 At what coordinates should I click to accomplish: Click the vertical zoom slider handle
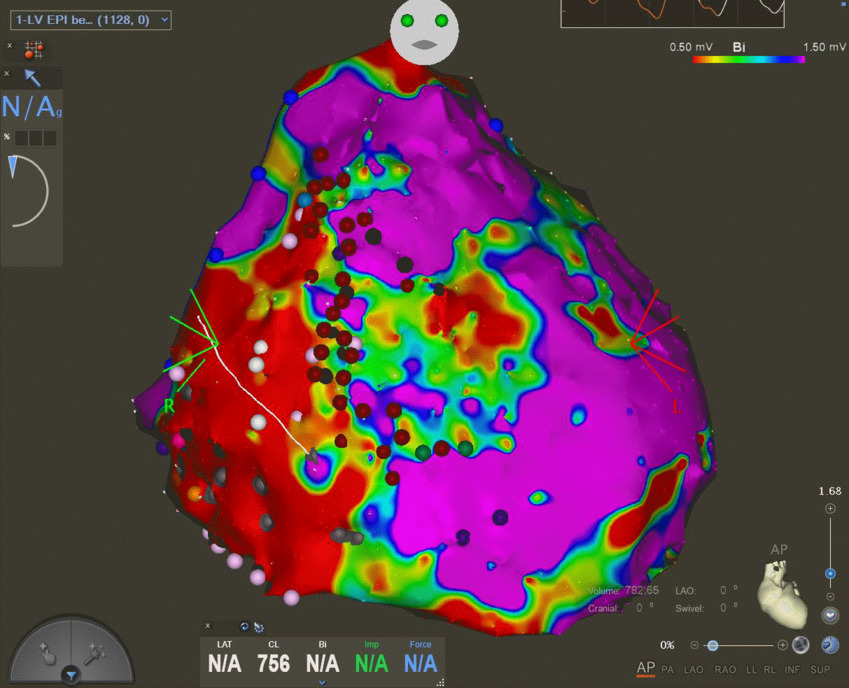tap(830, 573)
